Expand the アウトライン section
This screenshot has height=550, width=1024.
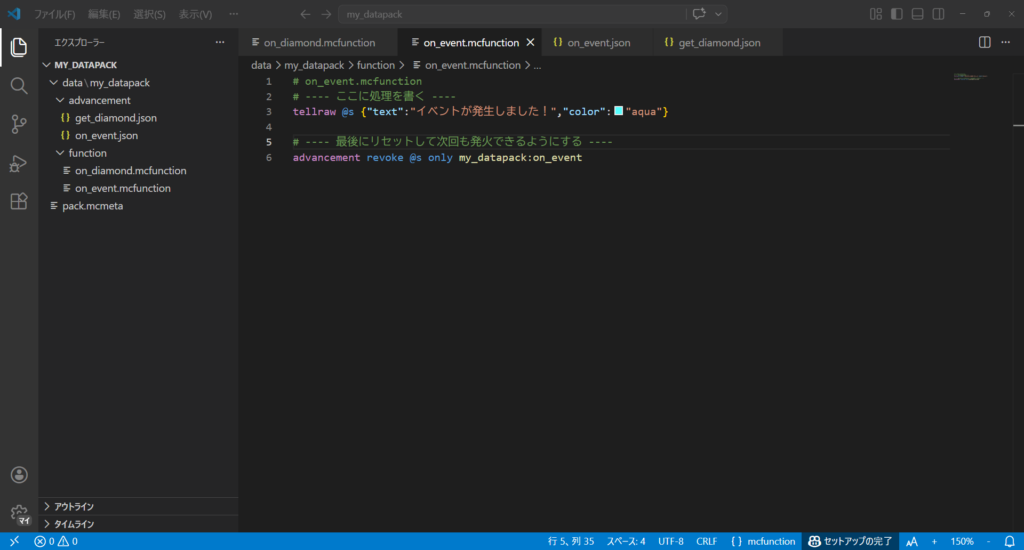(73, 507)
